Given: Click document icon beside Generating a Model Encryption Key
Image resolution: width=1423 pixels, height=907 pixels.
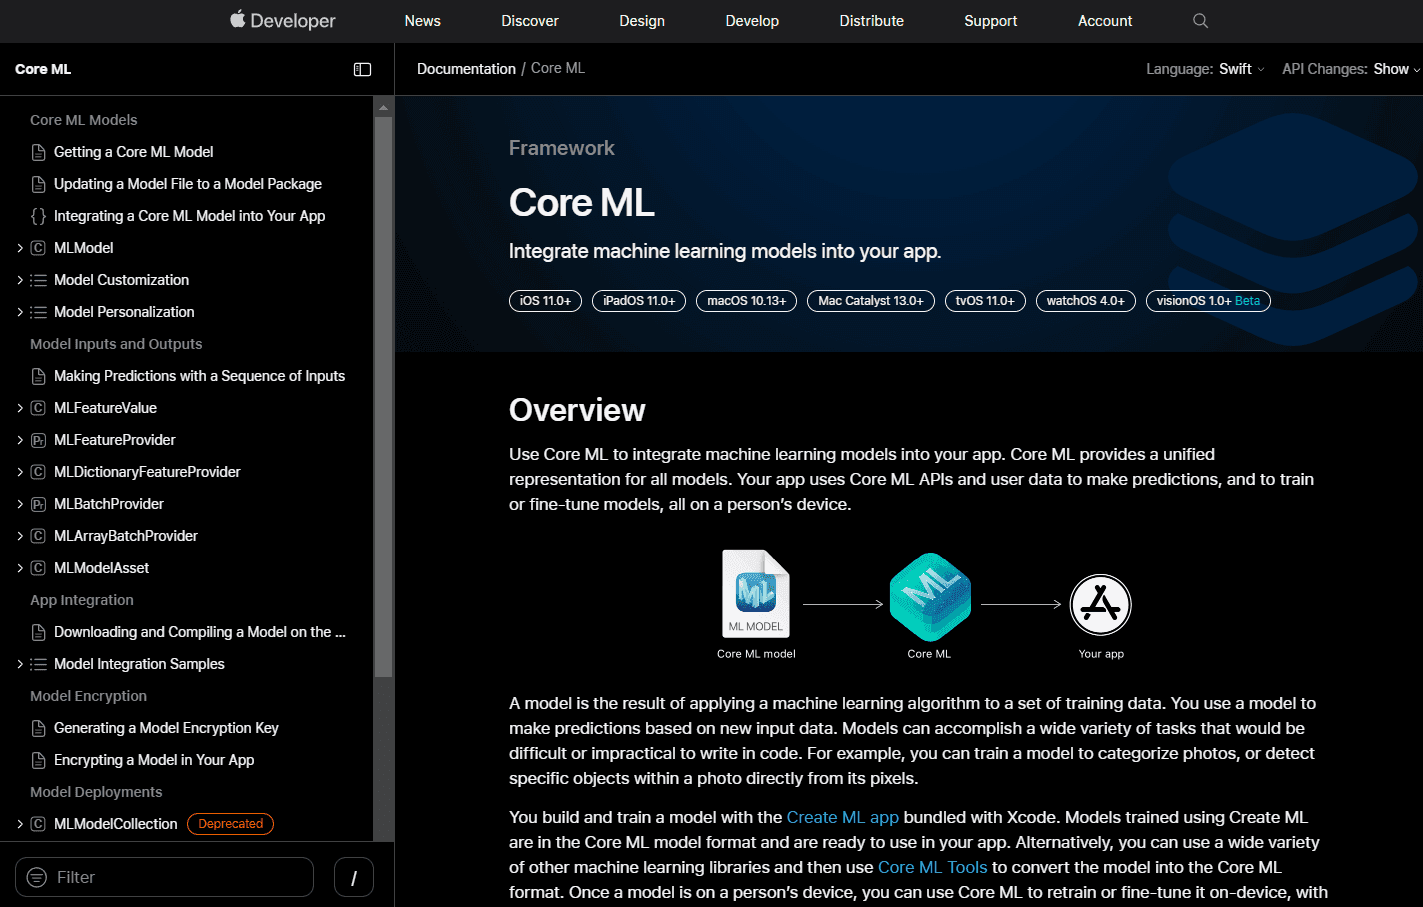Looking at the screenshot, I should [38, 728].
